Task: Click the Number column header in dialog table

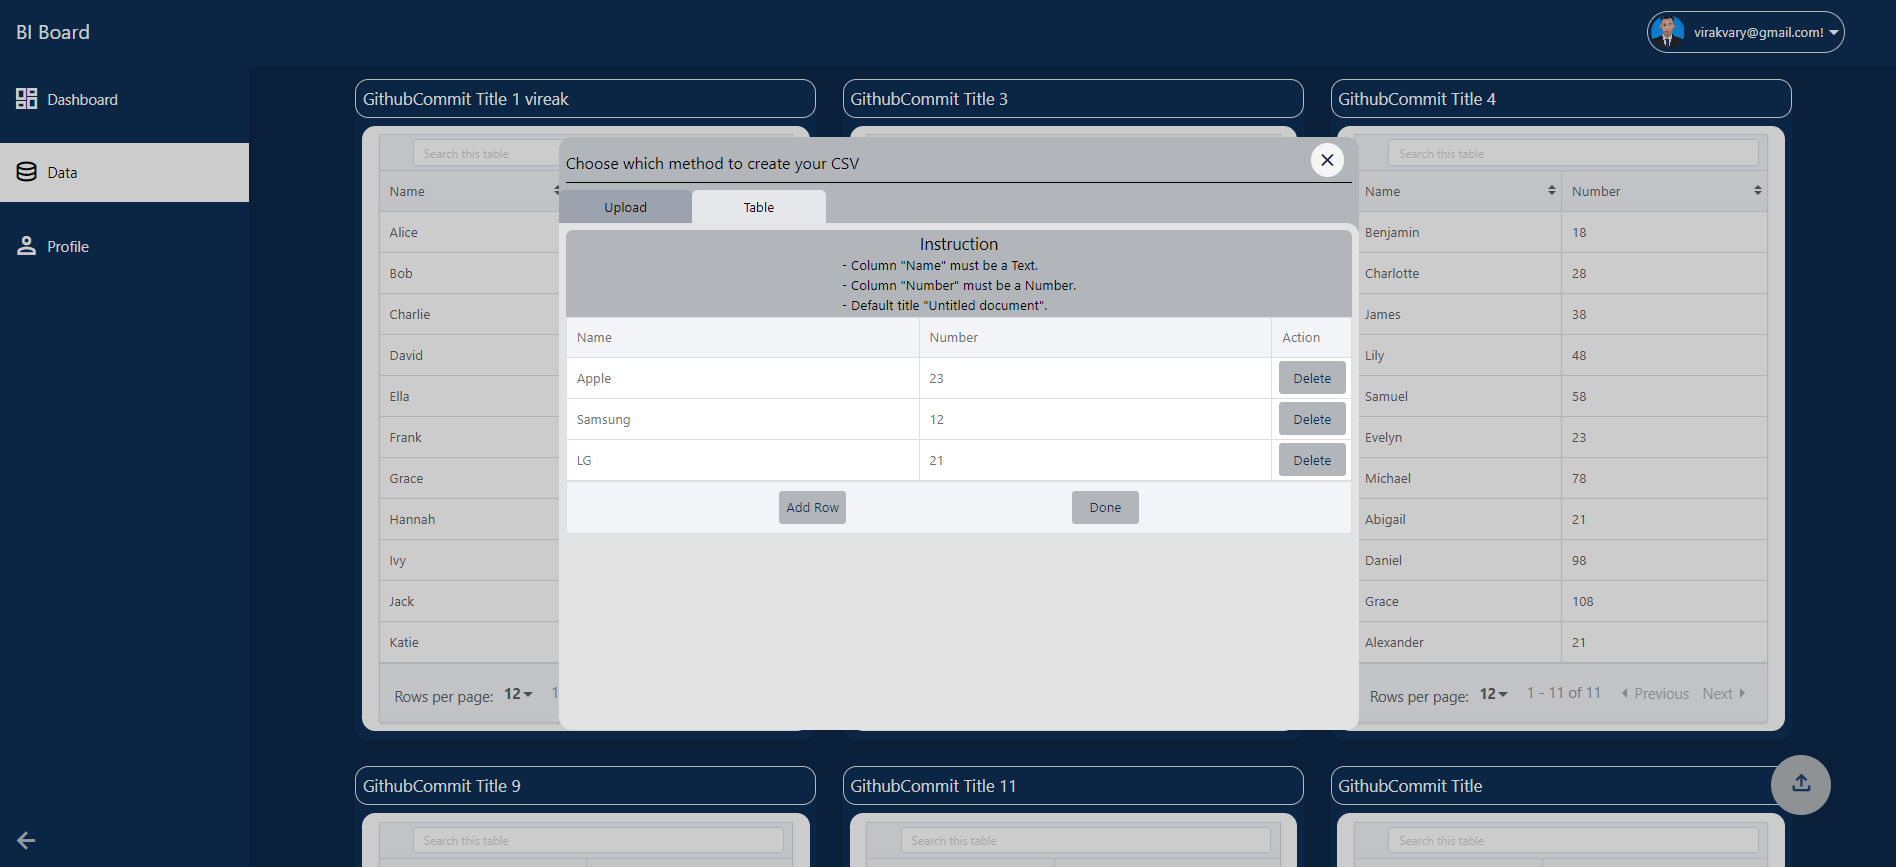Action: [x=1095, y=337]
